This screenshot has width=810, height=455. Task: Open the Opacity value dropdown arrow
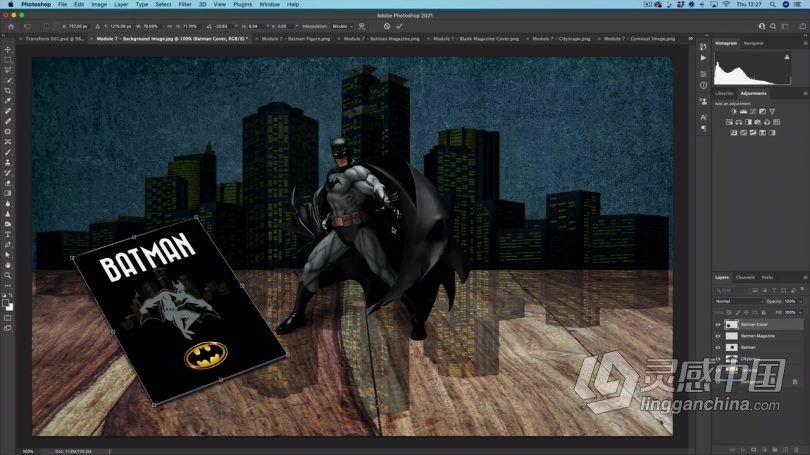click(x=801, y=302)
